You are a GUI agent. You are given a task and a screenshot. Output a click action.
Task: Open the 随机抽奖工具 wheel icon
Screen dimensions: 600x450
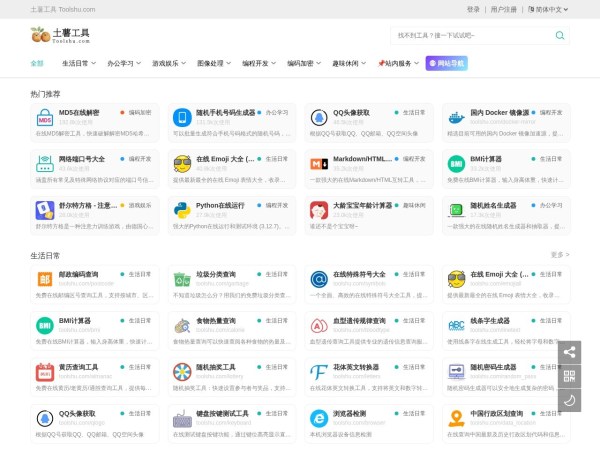[x=182, y=371]
